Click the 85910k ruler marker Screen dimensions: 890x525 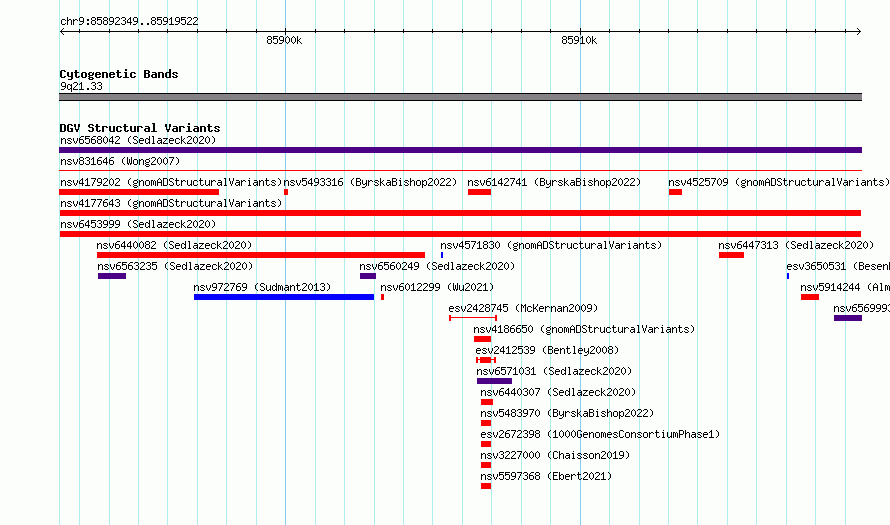pos(579,40)
